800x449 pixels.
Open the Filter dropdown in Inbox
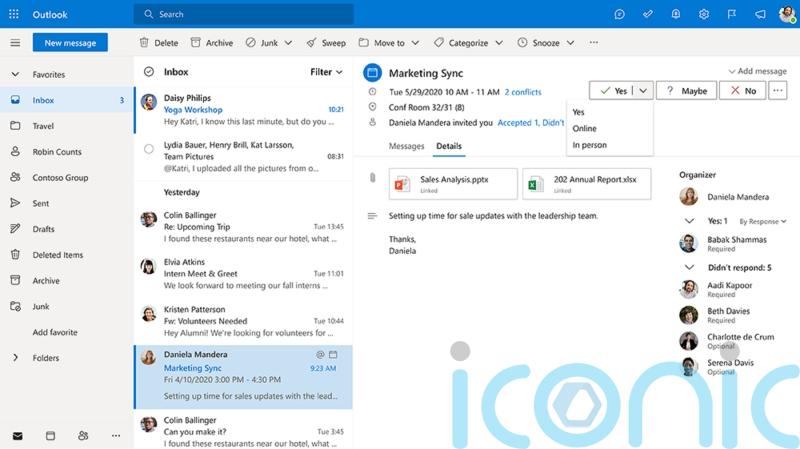(x=327, y=72)
